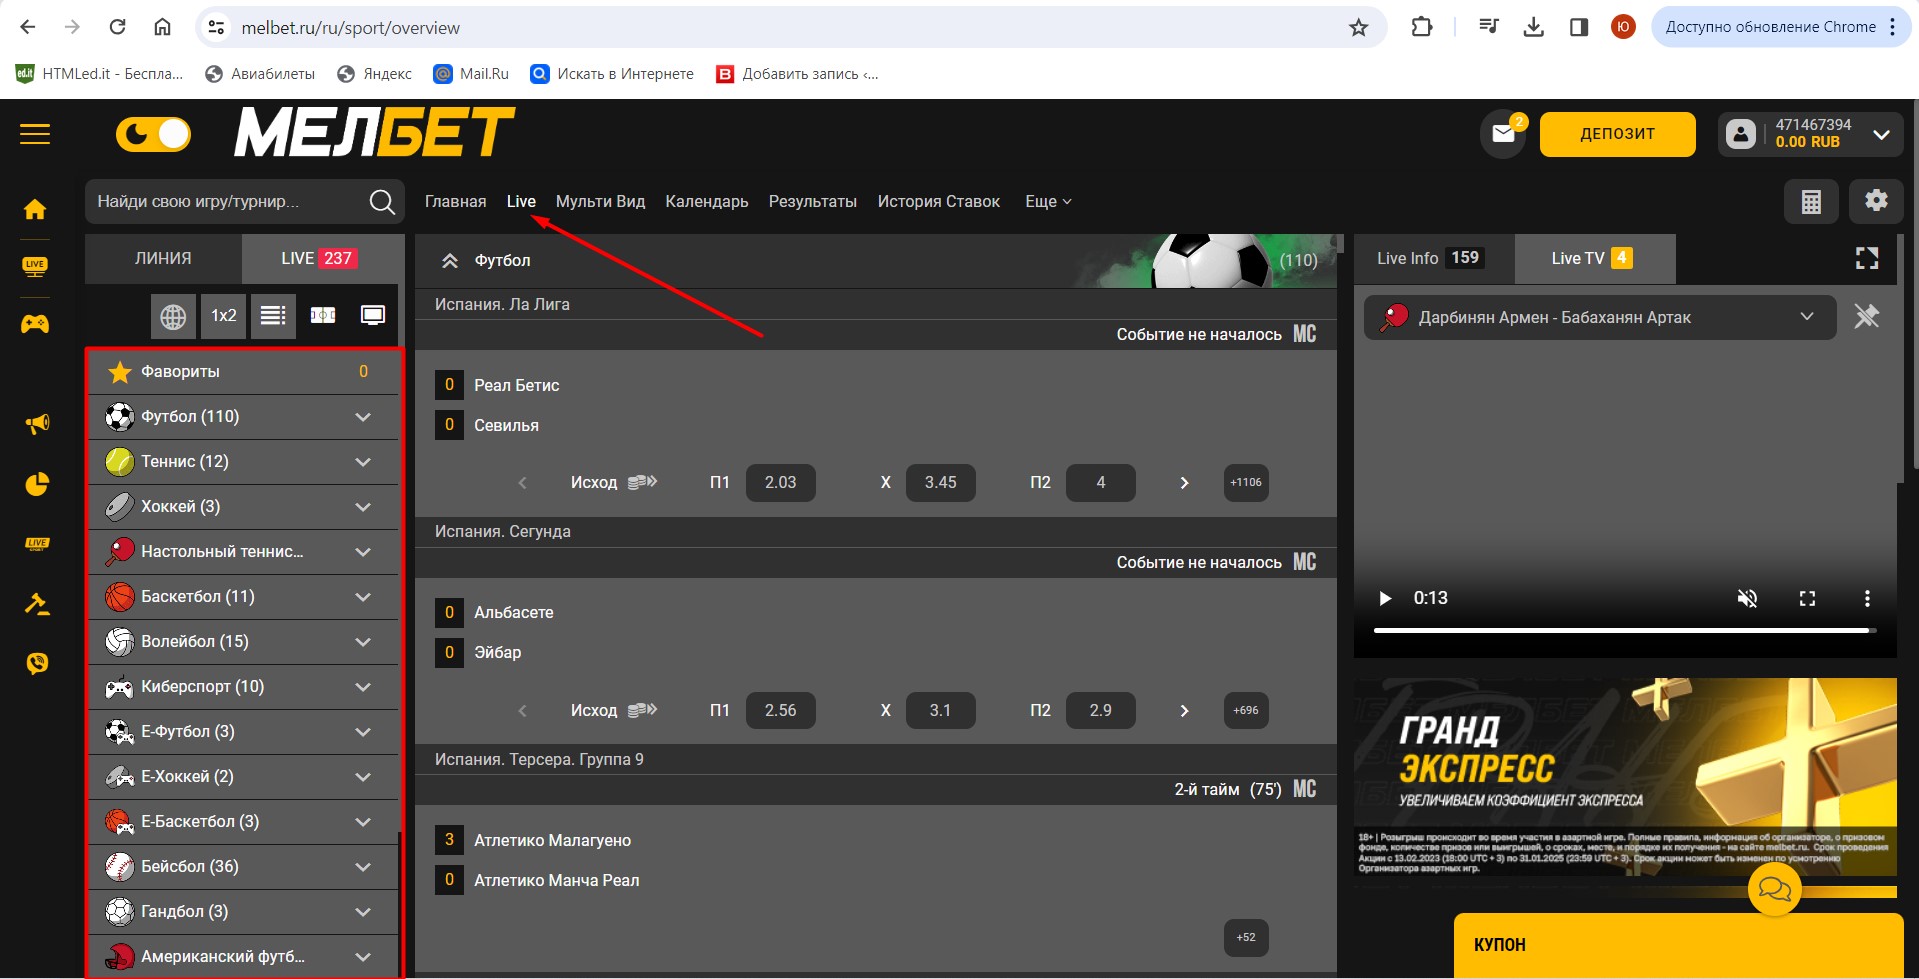Screen dimensions: 1919x979
Task: Click the calculator icon in top bar
Action: tap(1811, 202)
